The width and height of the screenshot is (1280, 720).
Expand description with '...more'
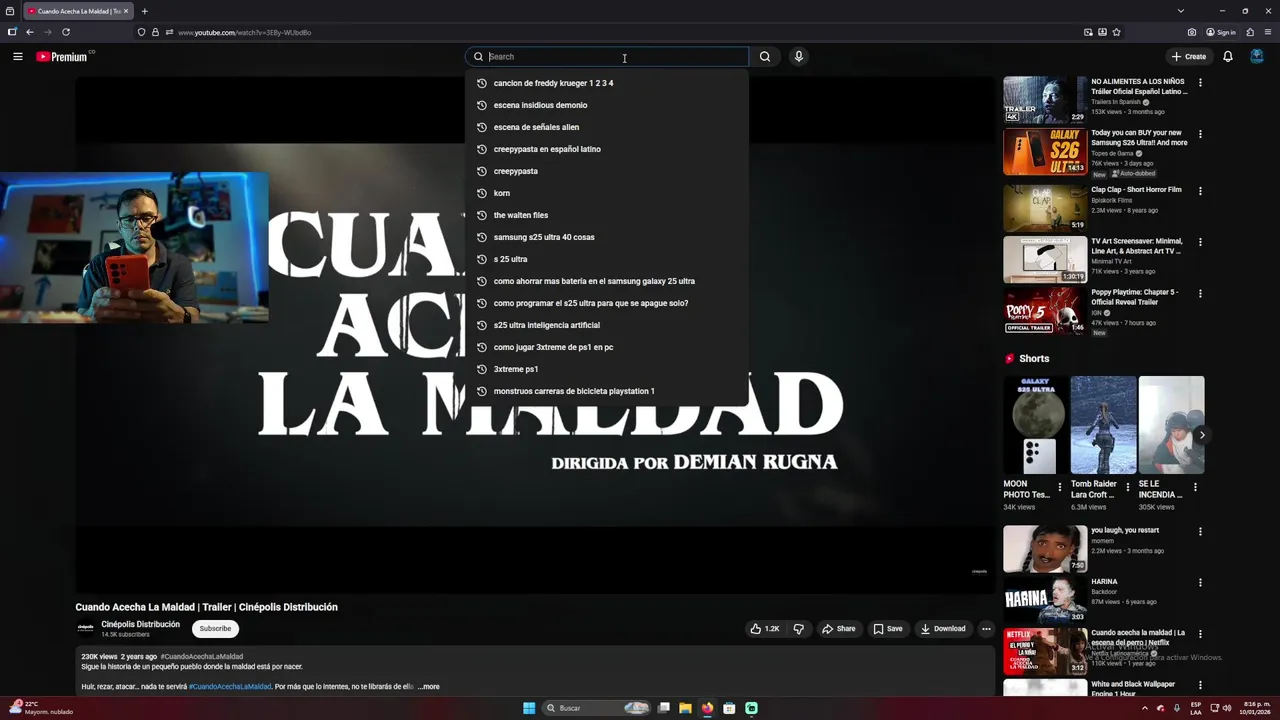pos(428,687)
